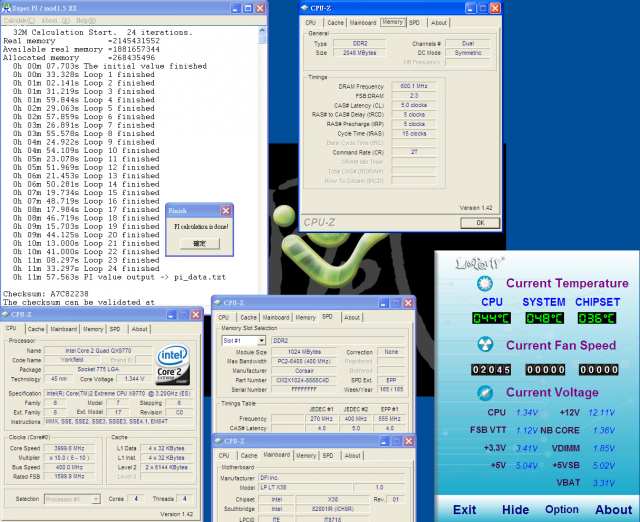This screenshot has height=522, width=640.
Task: Click the Super PI title bar icon
Action: coord(6,8)
